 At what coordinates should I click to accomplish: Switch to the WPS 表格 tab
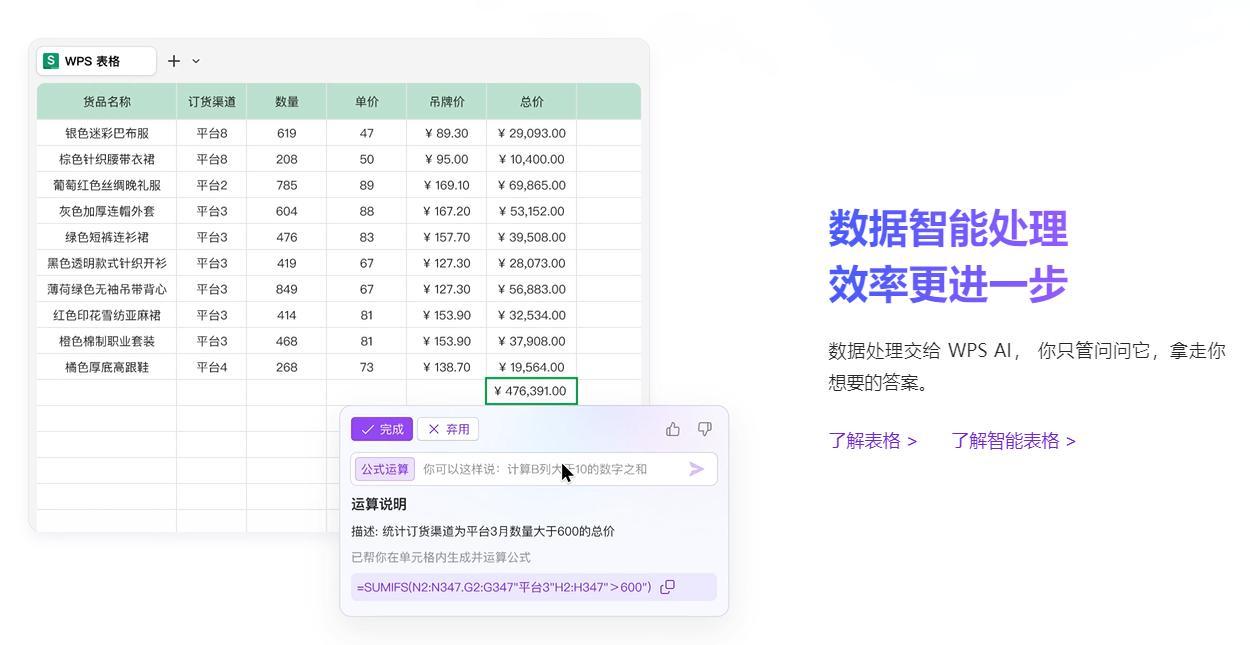click(97, 61)
